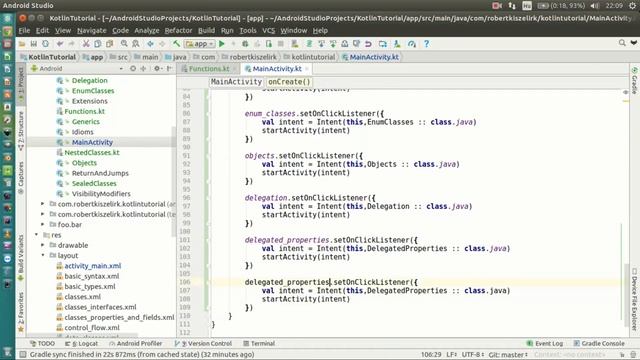
Task: Click the scroll from source target icon
Action: tap(133, 69)
